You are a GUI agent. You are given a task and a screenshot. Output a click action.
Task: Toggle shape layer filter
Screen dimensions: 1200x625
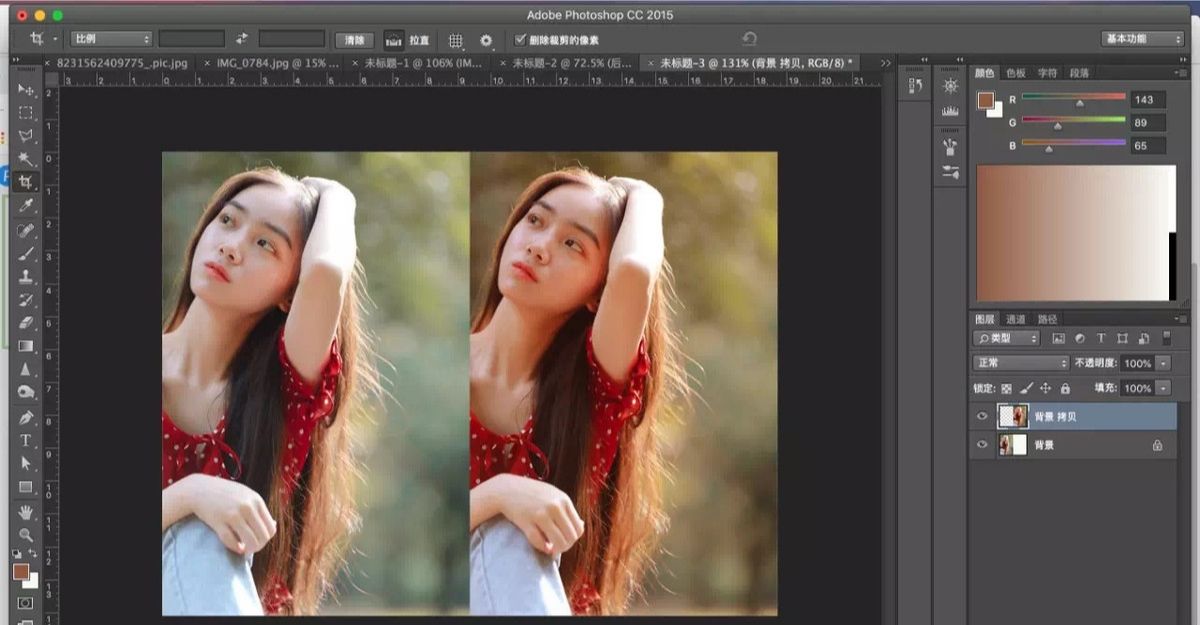1122,339
